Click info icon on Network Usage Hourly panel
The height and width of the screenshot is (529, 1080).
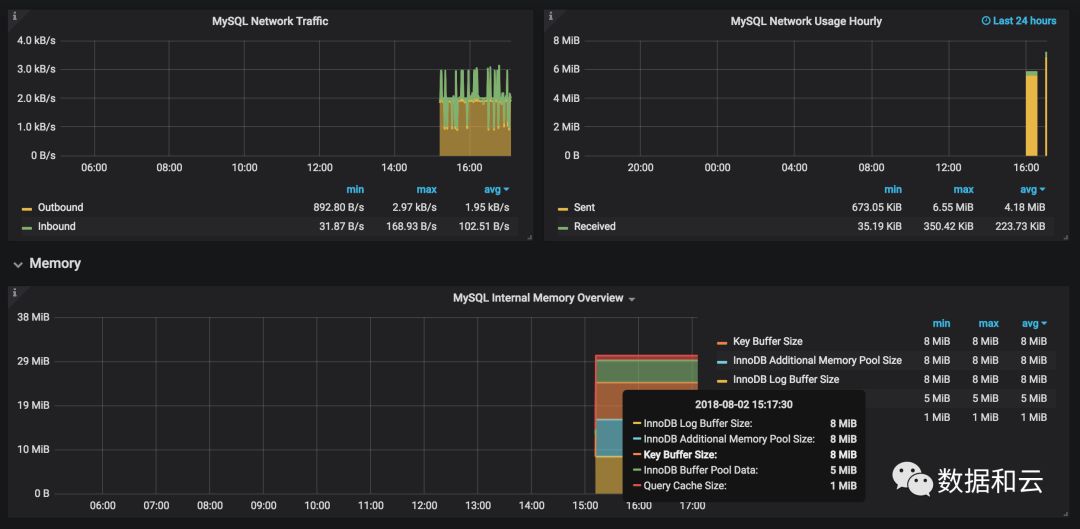coord(550,15)
